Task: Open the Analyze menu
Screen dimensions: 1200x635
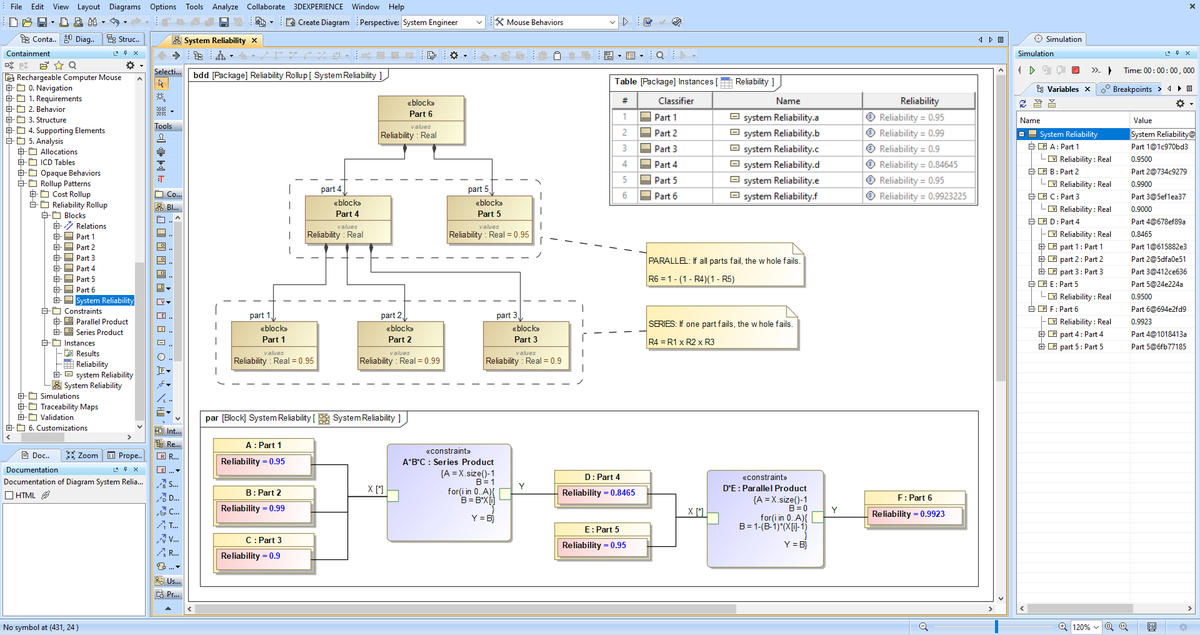Action: click(225, 6)
